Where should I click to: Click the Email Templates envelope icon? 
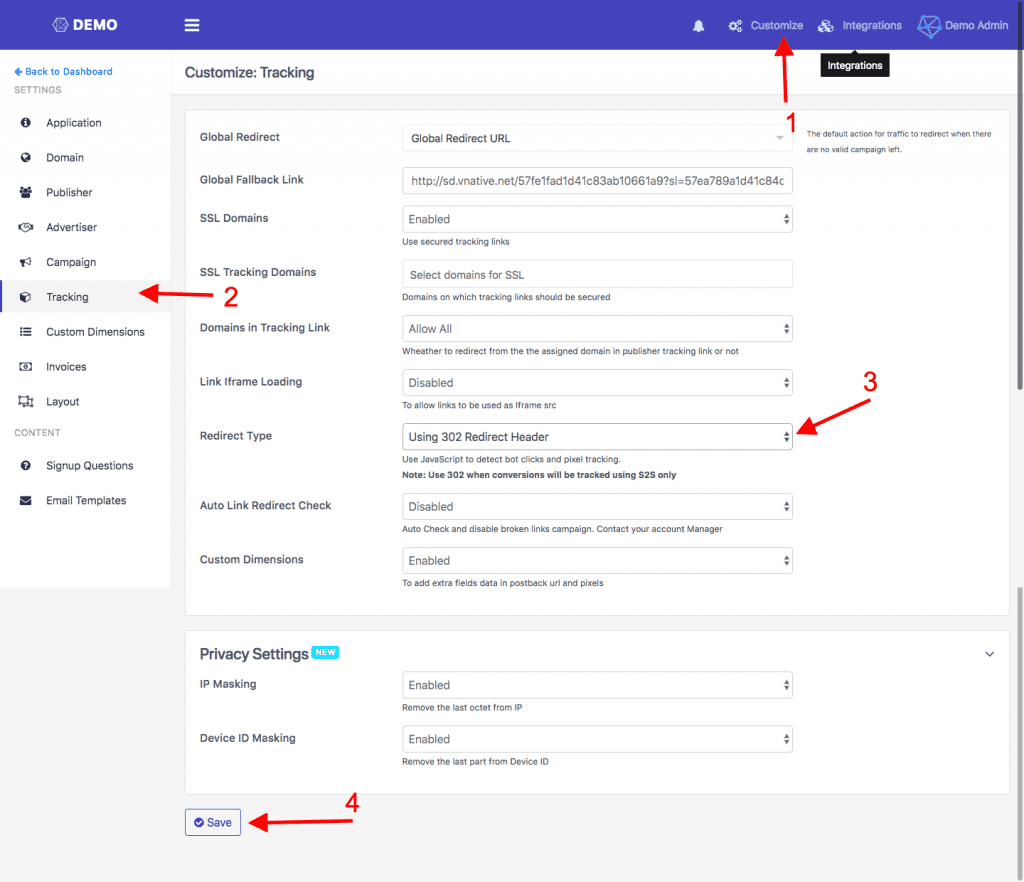pyautogui.click(x=26, y=501)
